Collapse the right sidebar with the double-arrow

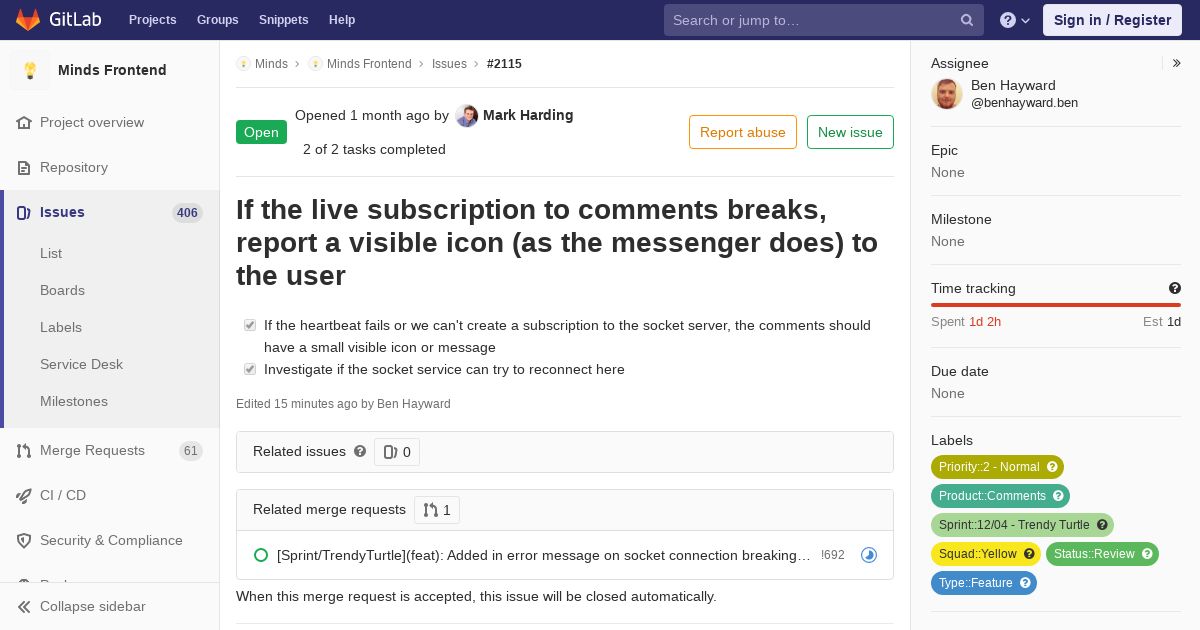point(1176,63)
